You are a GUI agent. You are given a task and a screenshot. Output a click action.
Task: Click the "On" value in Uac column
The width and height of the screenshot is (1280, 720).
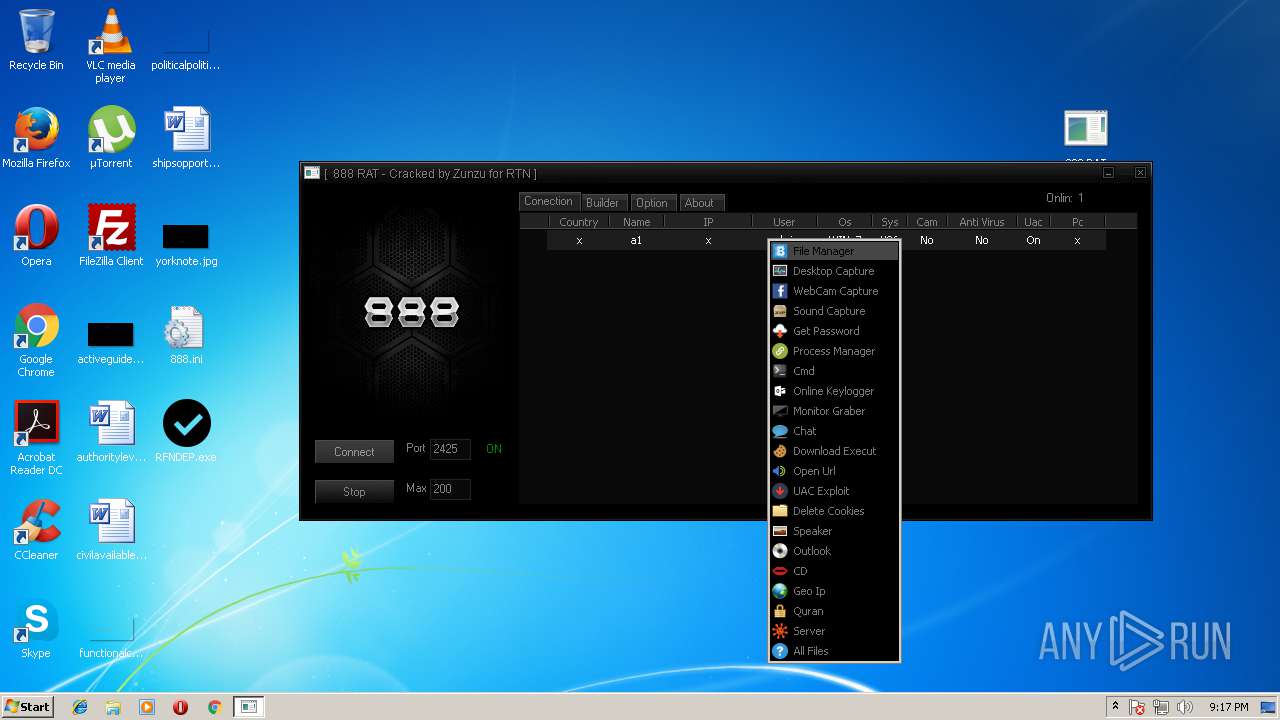tap(1033, 240)
